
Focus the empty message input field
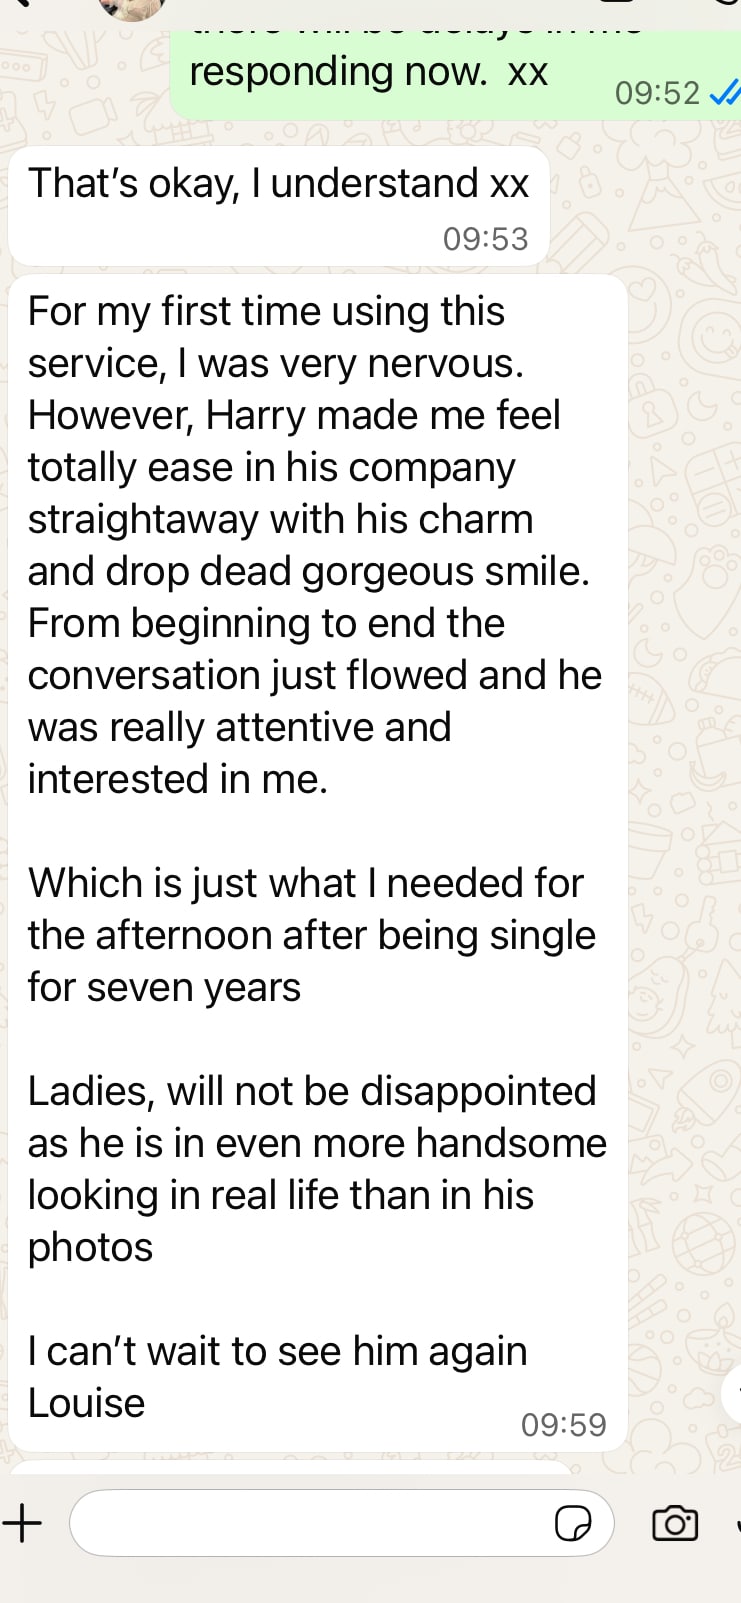coord(310,1524)
